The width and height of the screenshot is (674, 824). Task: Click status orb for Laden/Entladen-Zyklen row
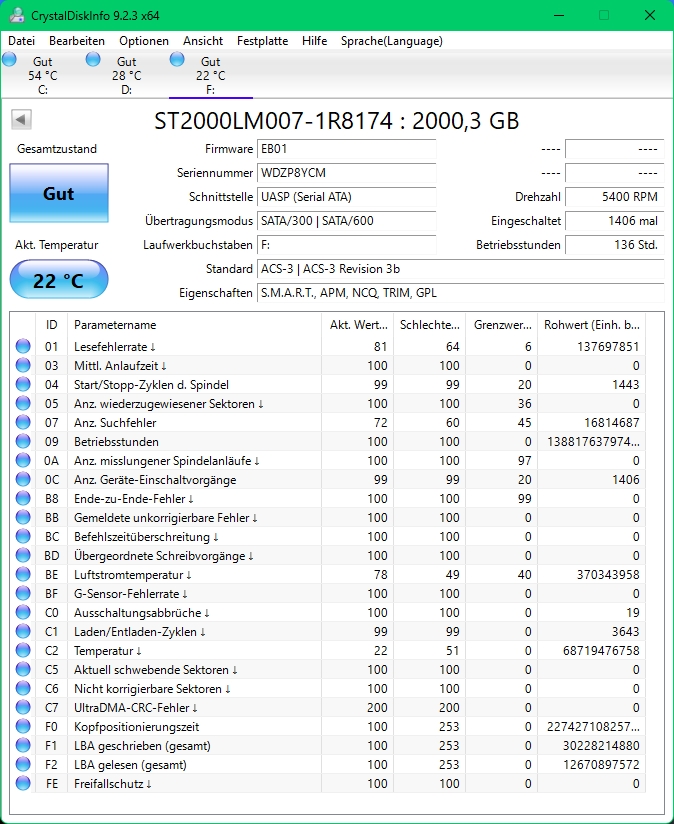coord(23,631)
